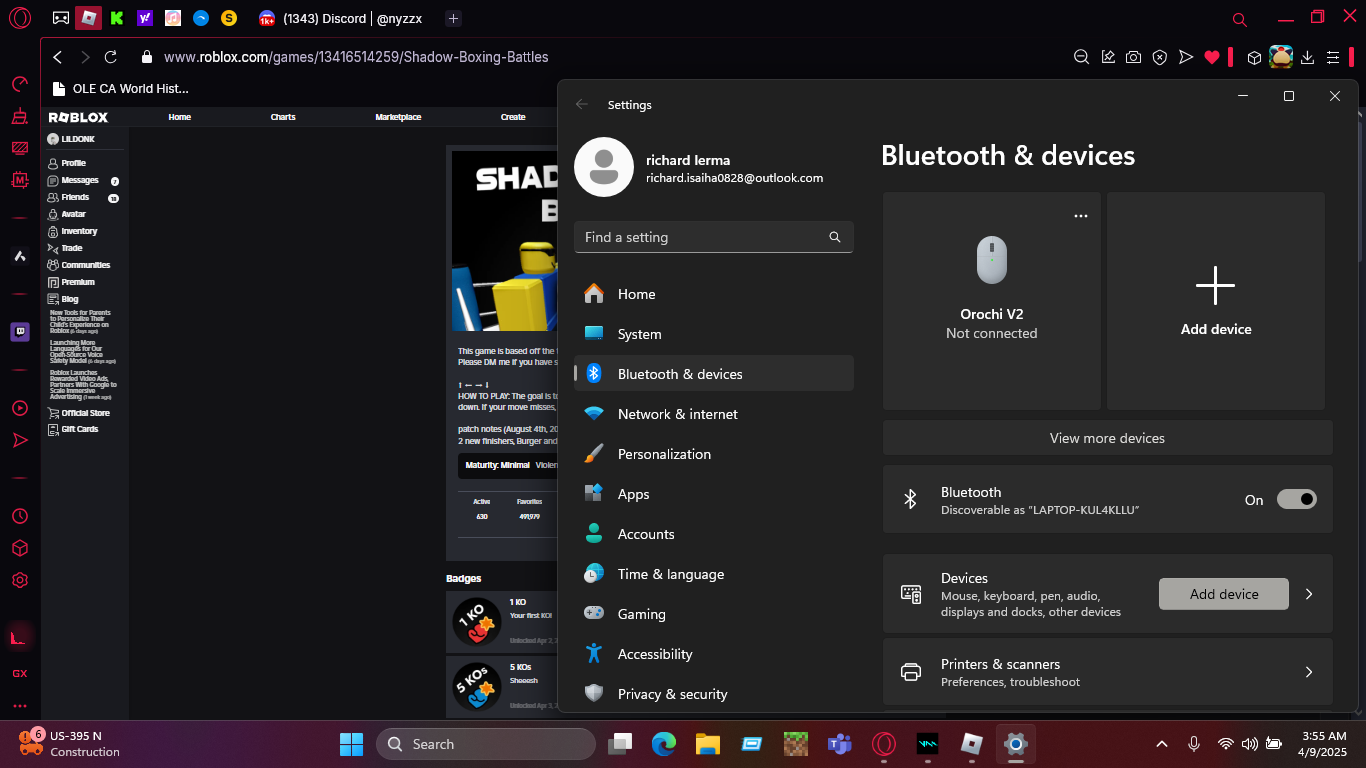Click the Find a setting search box

coord(714,237)
